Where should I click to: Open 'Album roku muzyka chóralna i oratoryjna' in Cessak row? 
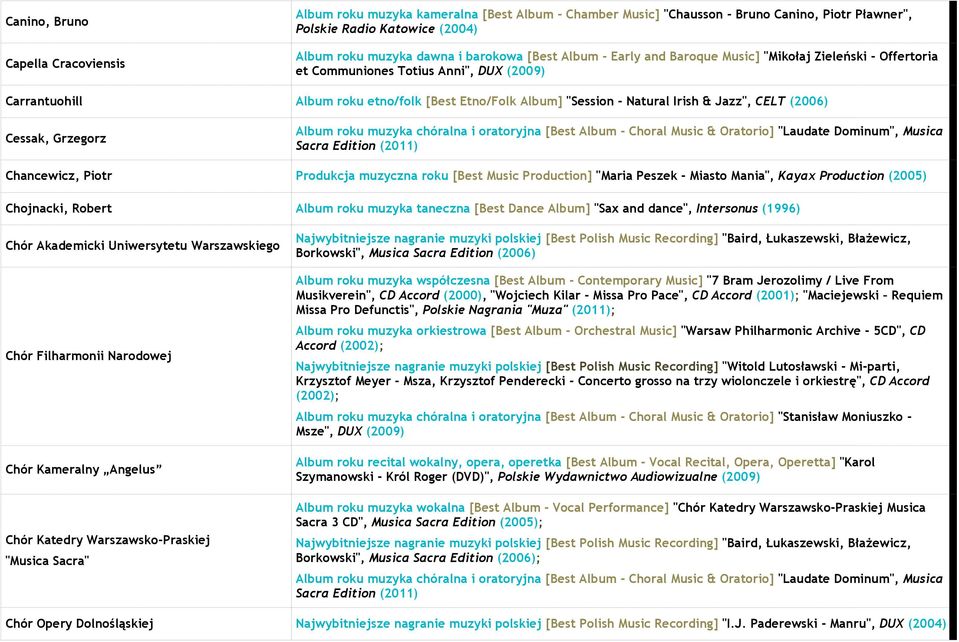click(x=418, y=131)
